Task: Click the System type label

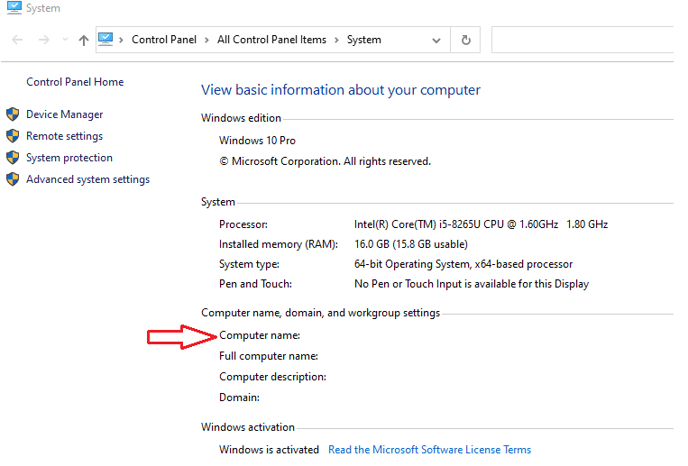Action: click(249, 264)
